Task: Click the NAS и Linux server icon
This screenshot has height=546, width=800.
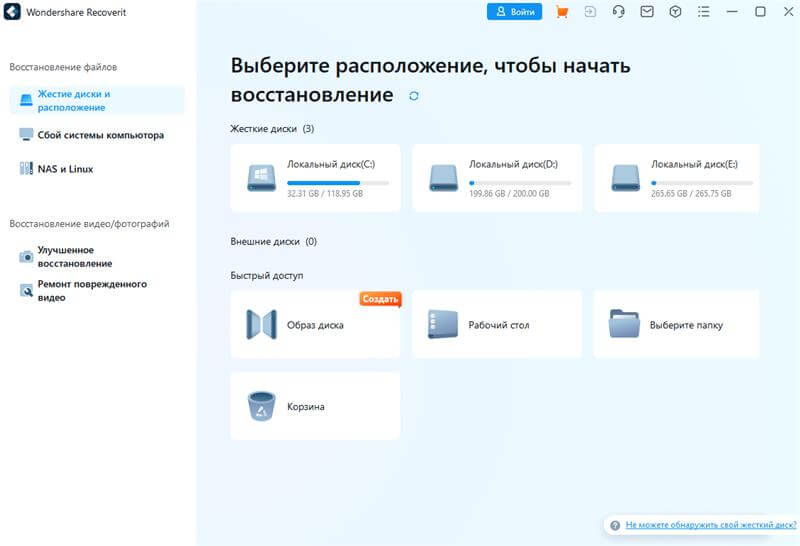Action: [x=26, y=168]
